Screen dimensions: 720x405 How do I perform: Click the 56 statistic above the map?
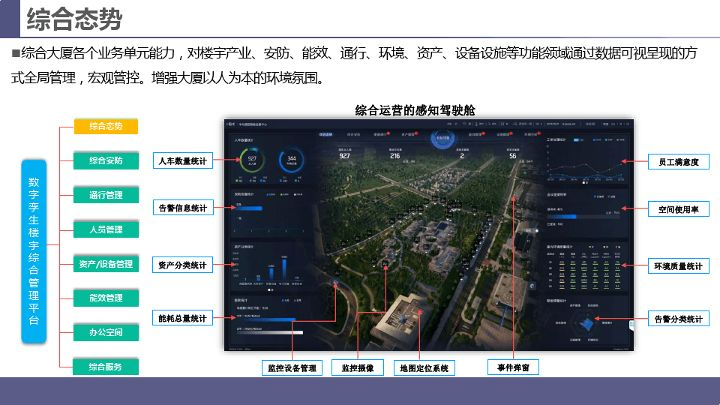pyautogui.click(x=513, y=156)
